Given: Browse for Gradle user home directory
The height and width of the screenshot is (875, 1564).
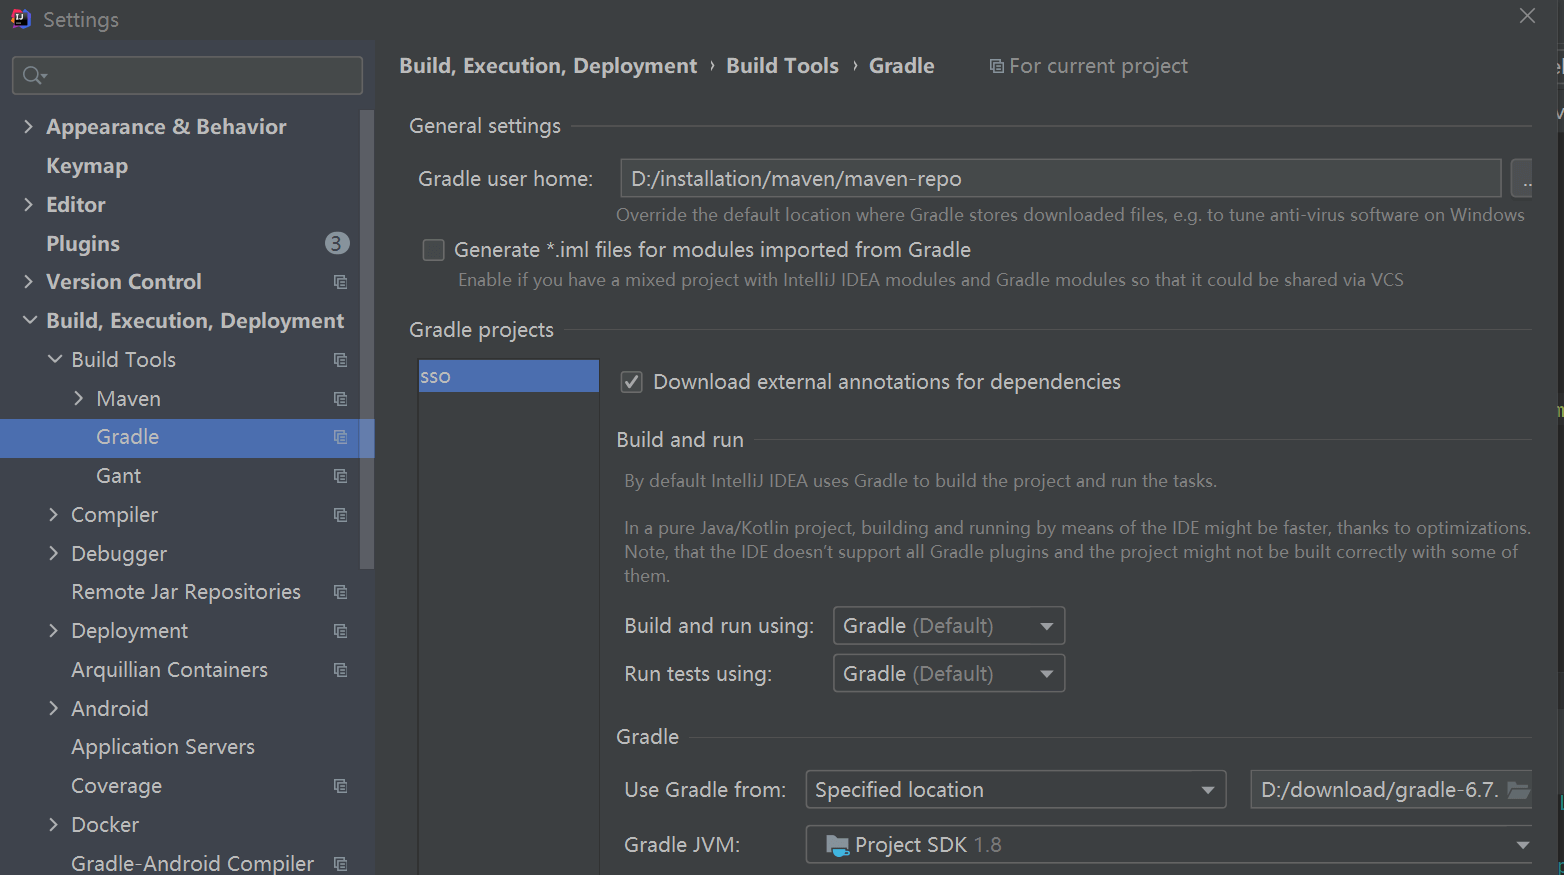Looking at the screenshot, I should click(1521, 179).
